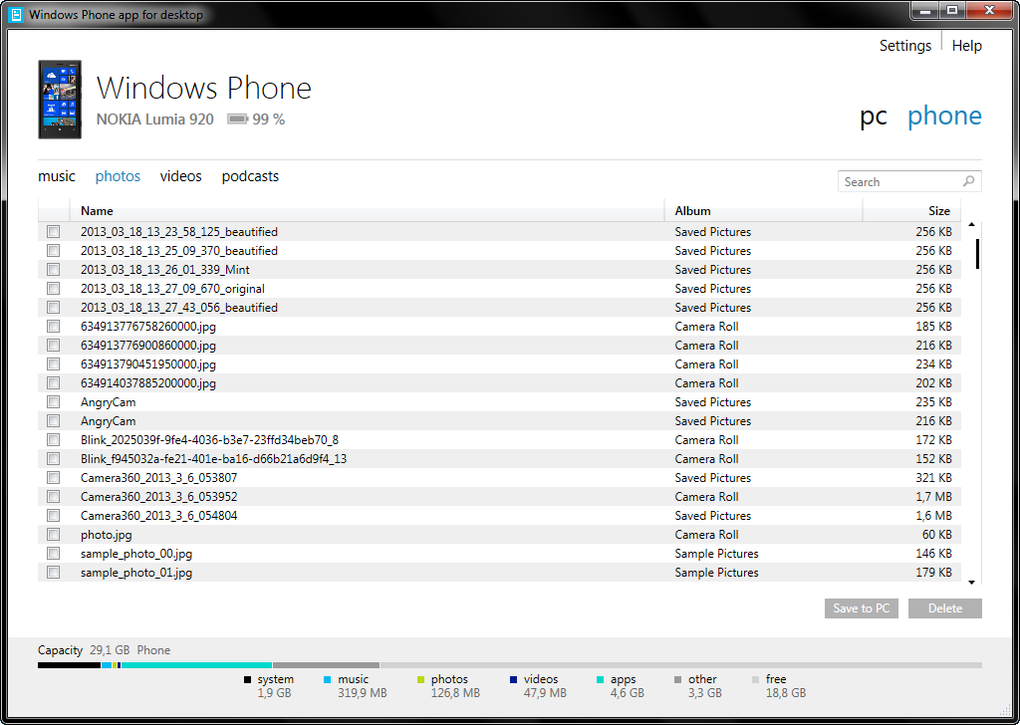Image resolution: width=1020 pixels, height=725 pixels.
Task: Click the apps 4,6 GB legend text
Action: click(x=627, y=686)
